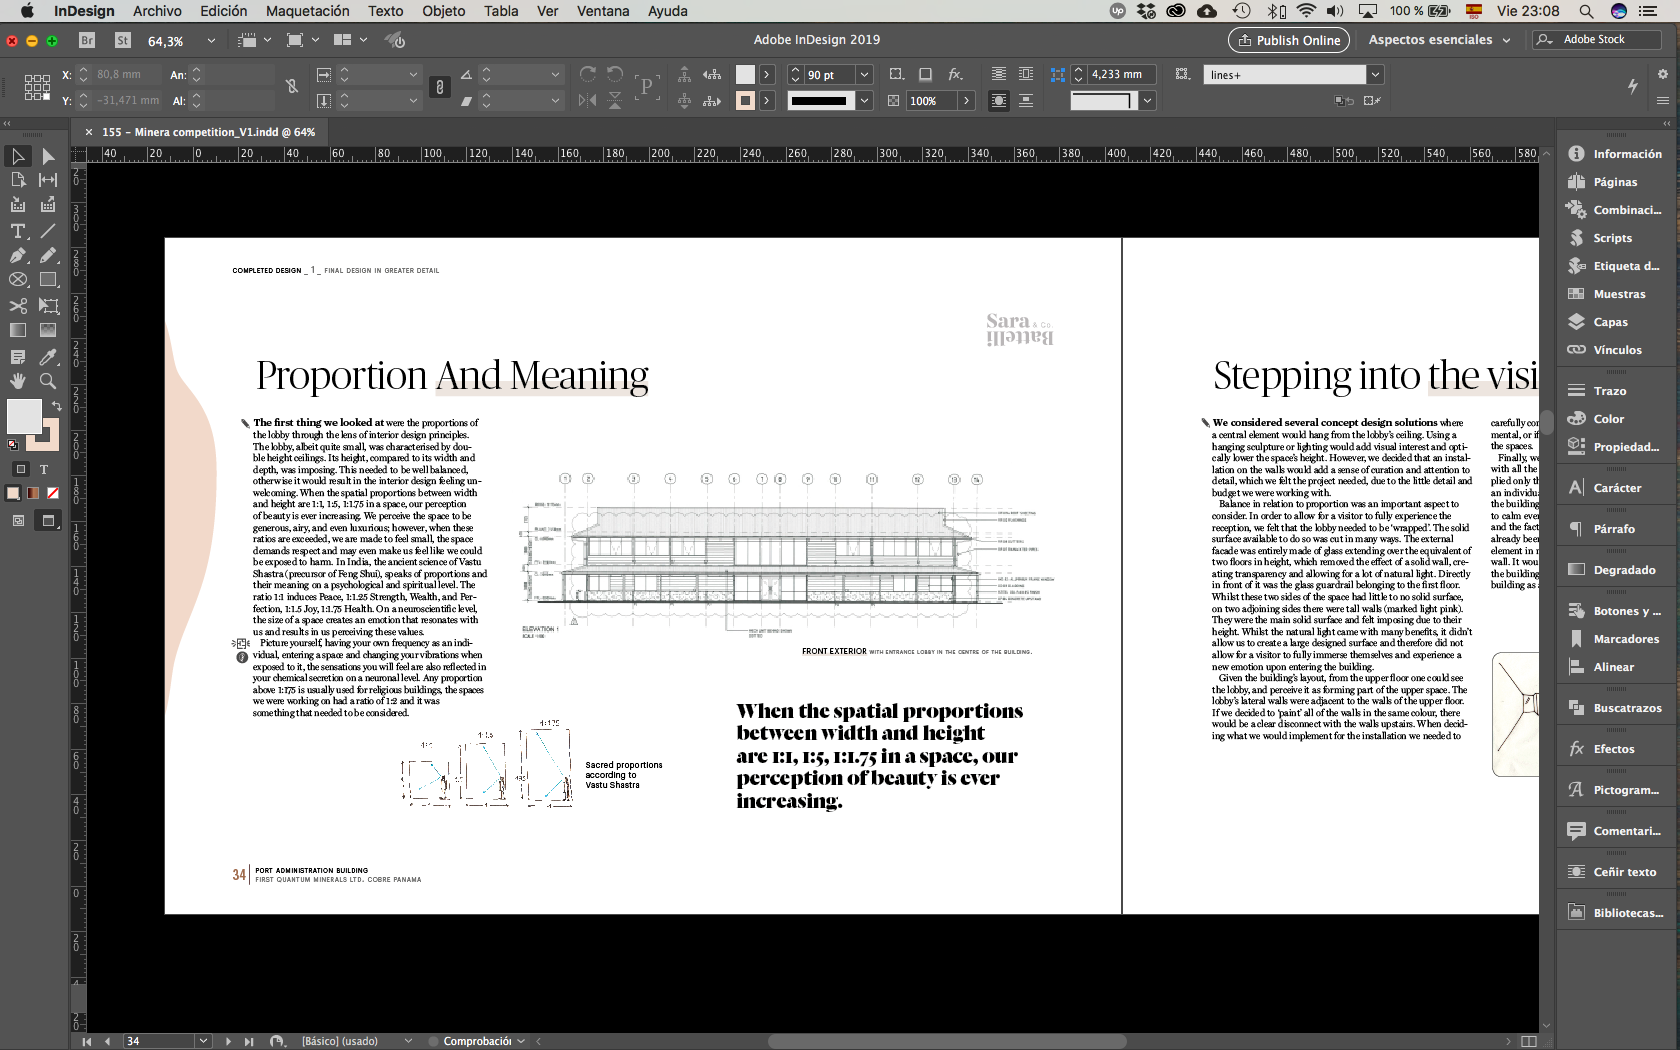Choose the Zoom tool
Screen dimensions: 1680x1050
coord(48,381)
